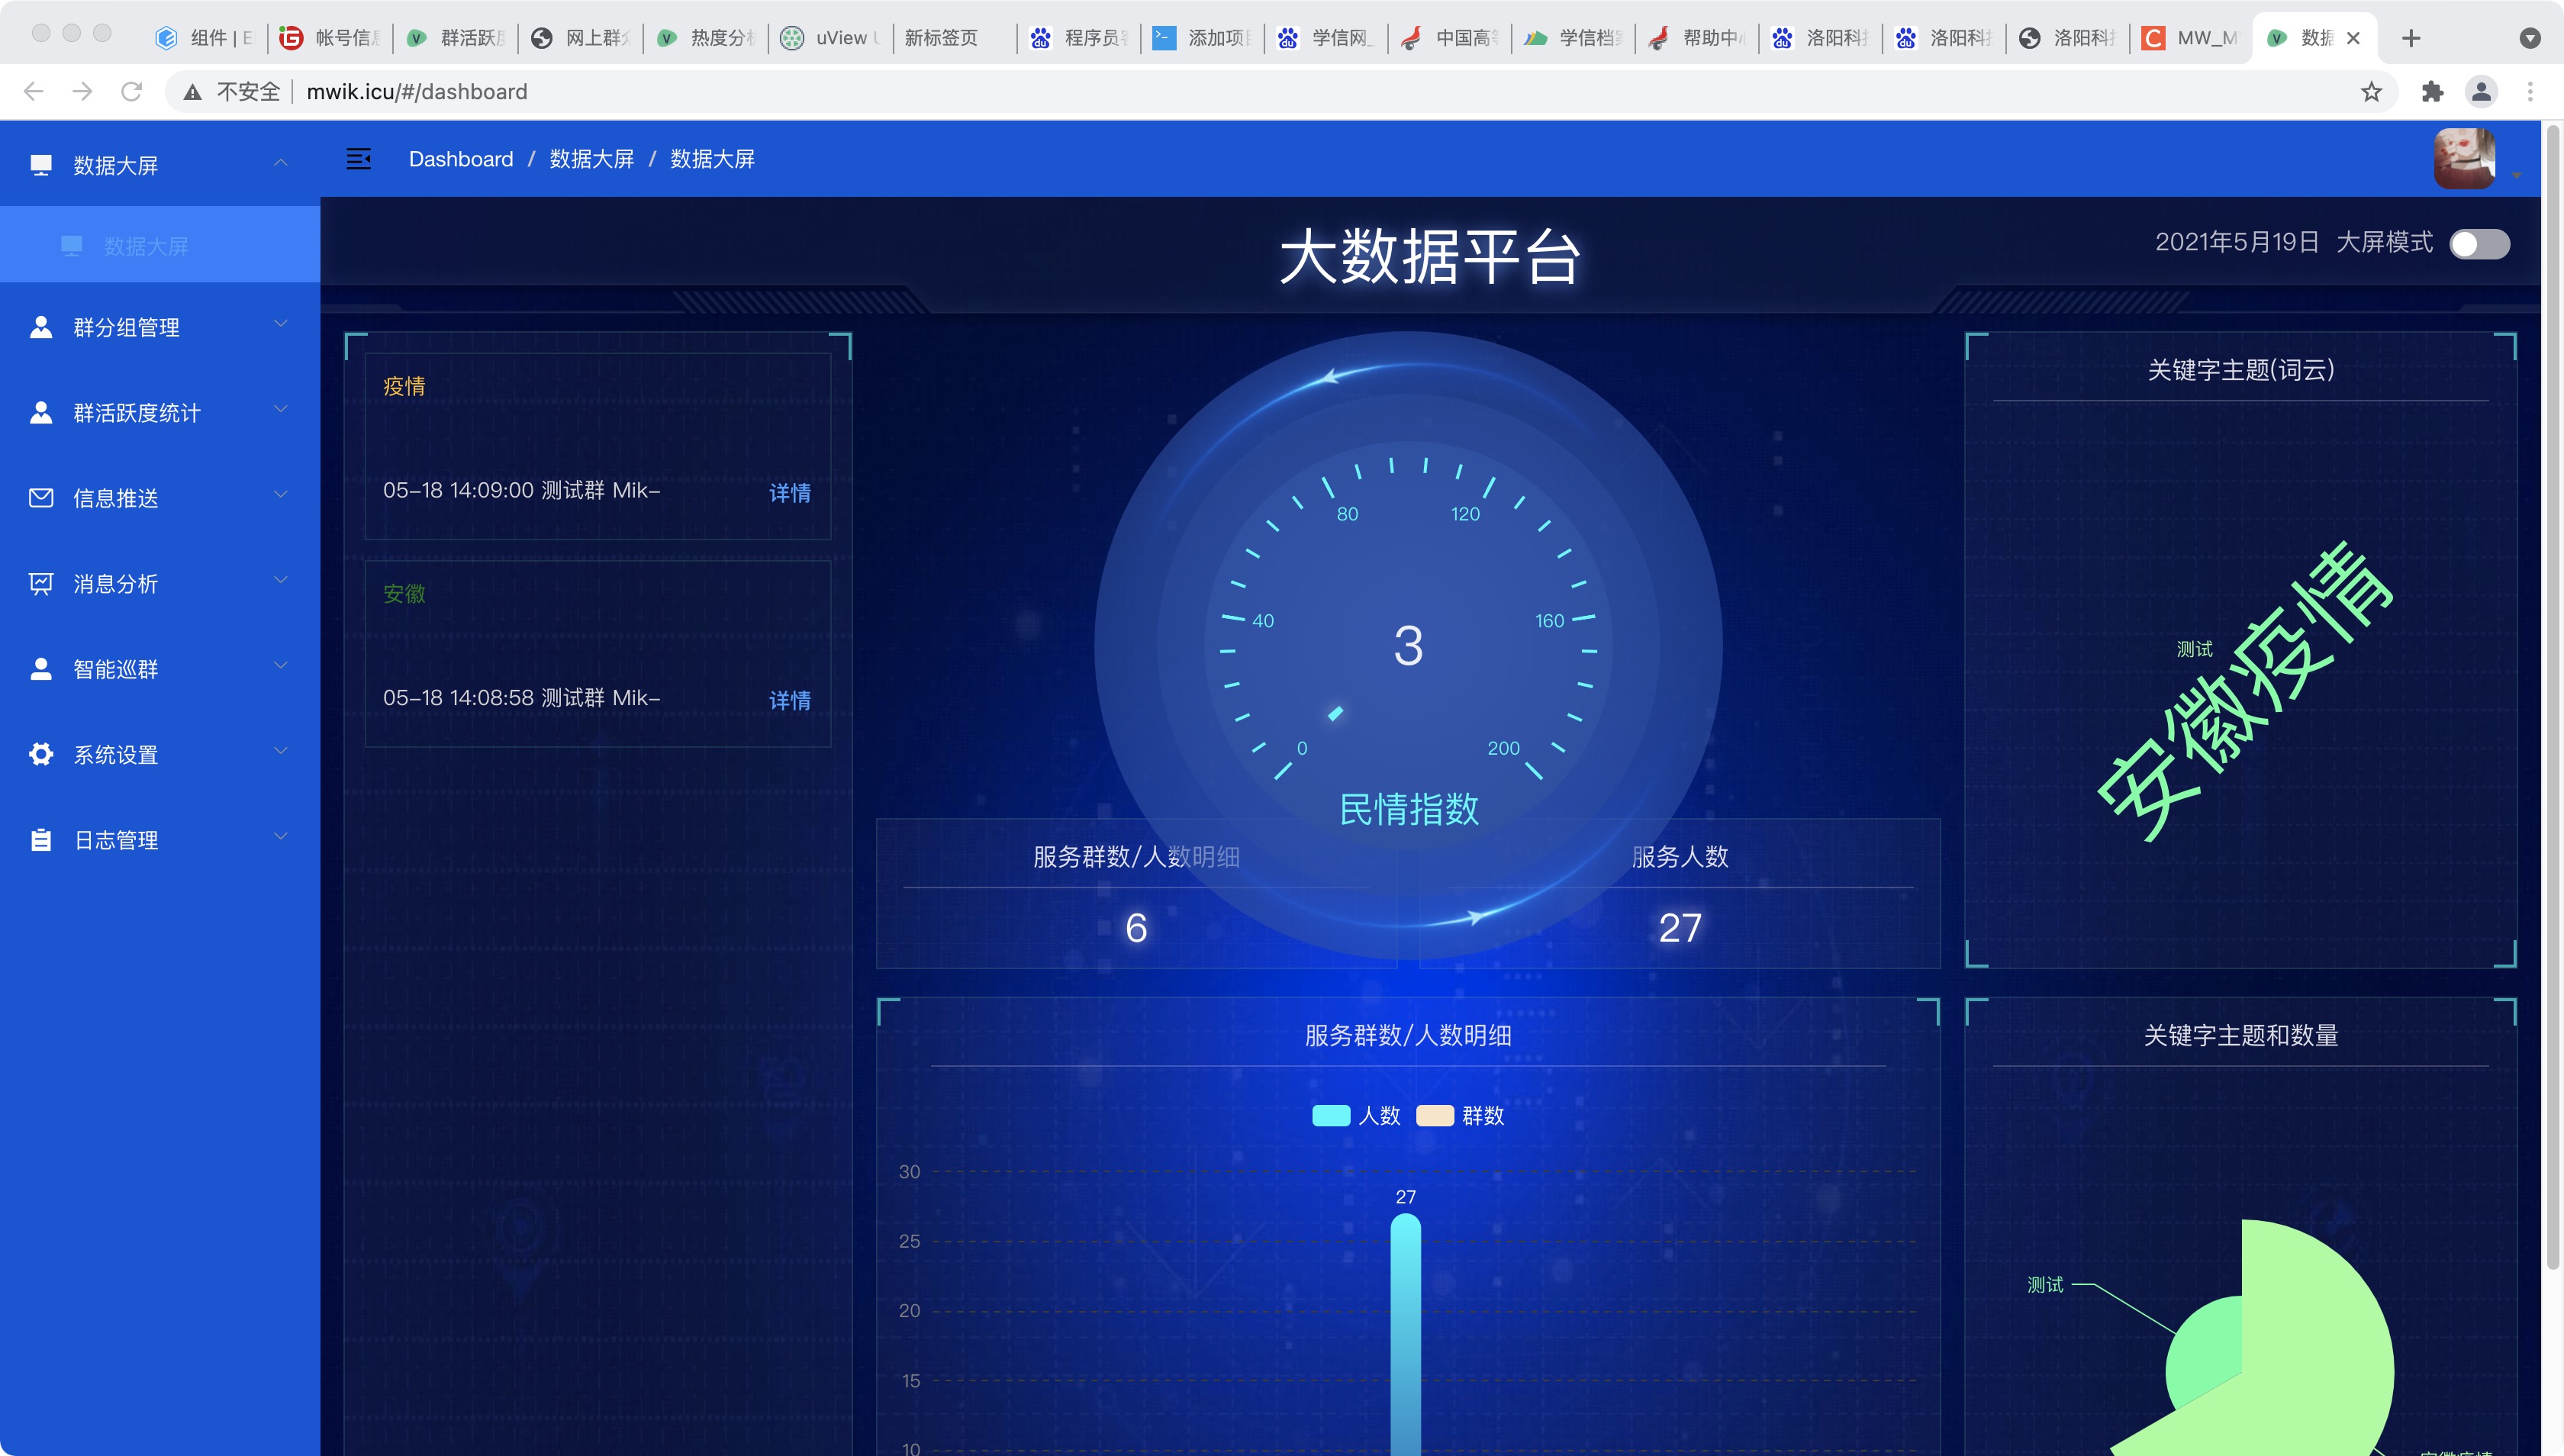Click the 安徽 keyword title
2564x1456 pixels.
404,594
